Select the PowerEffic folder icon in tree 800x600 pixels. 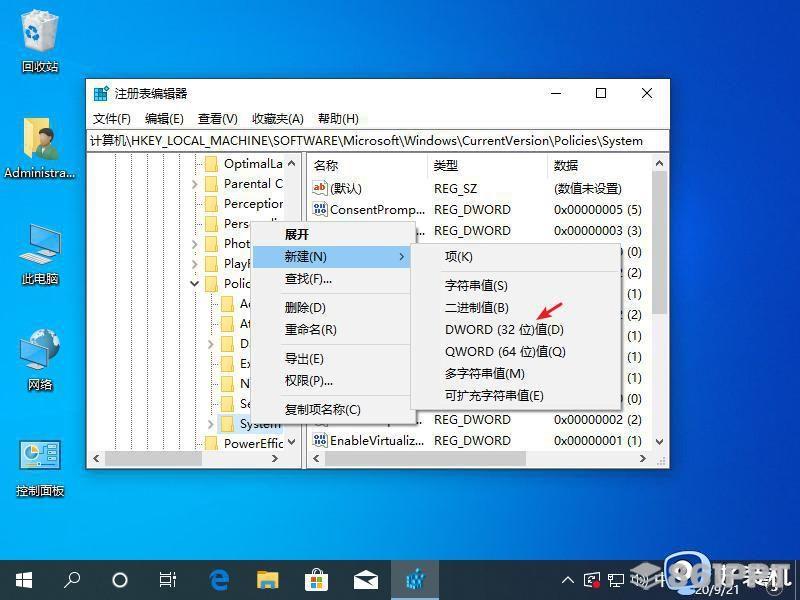click(211, 443)
